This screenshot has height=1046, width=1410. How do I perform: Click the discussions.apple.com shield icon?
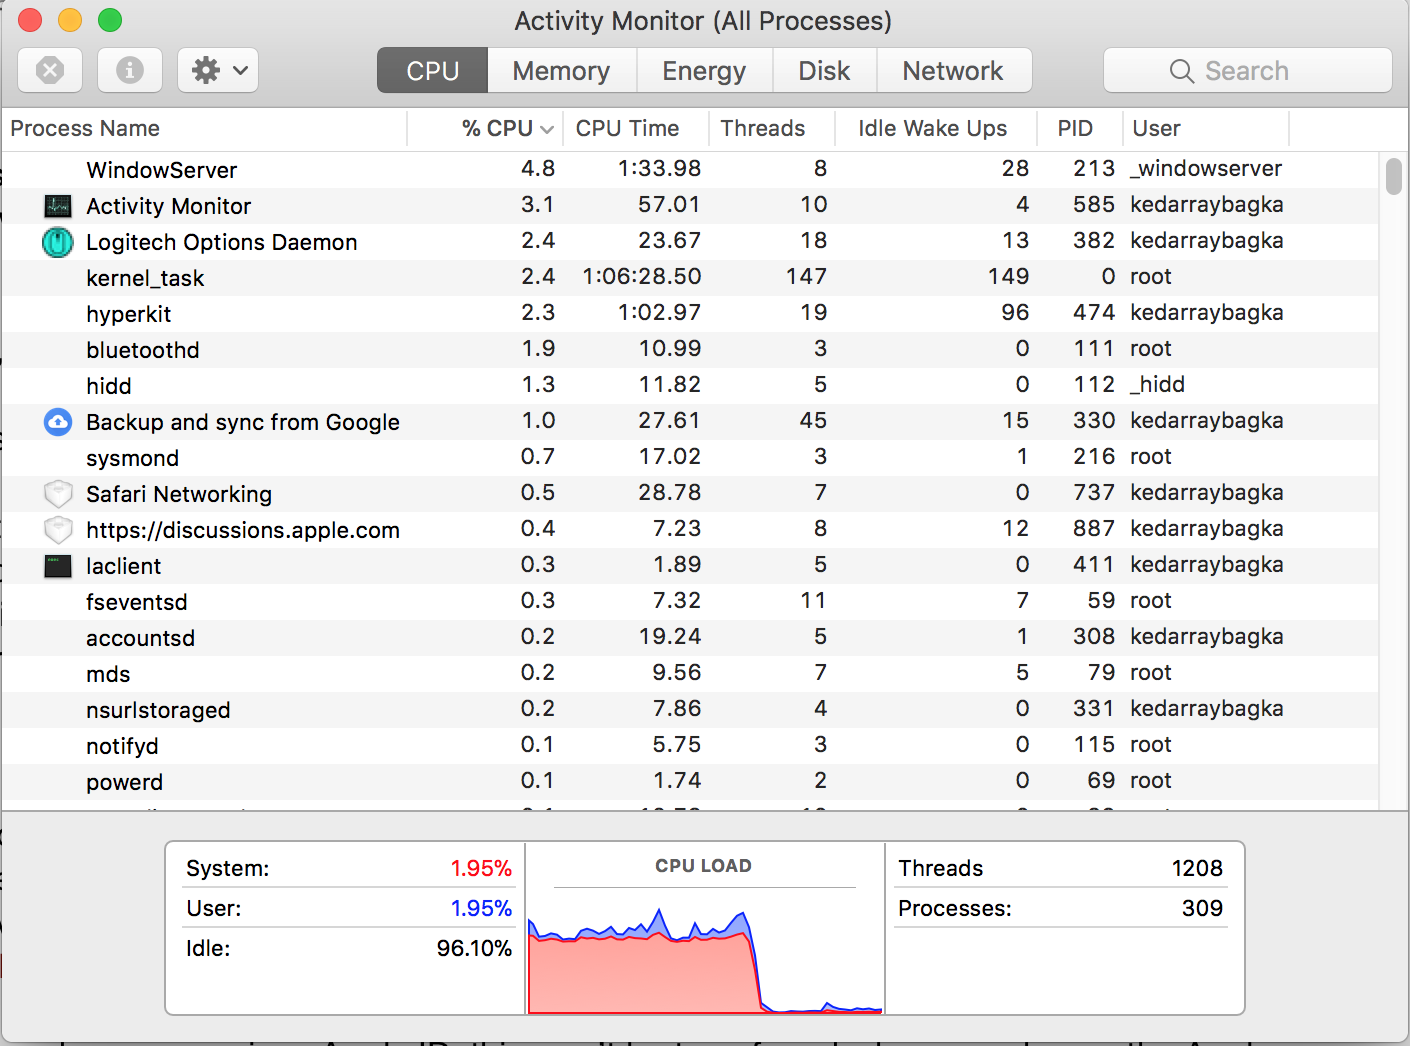point(58,530)
